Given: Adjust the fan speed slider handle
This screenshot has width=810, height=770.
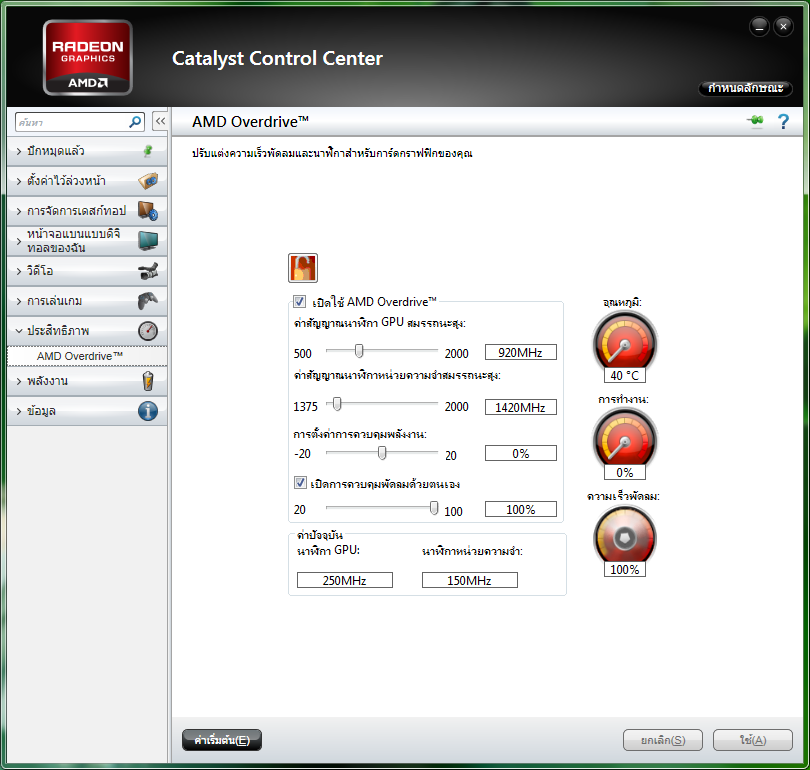Looking at the screenshot, I should point(434,508).
